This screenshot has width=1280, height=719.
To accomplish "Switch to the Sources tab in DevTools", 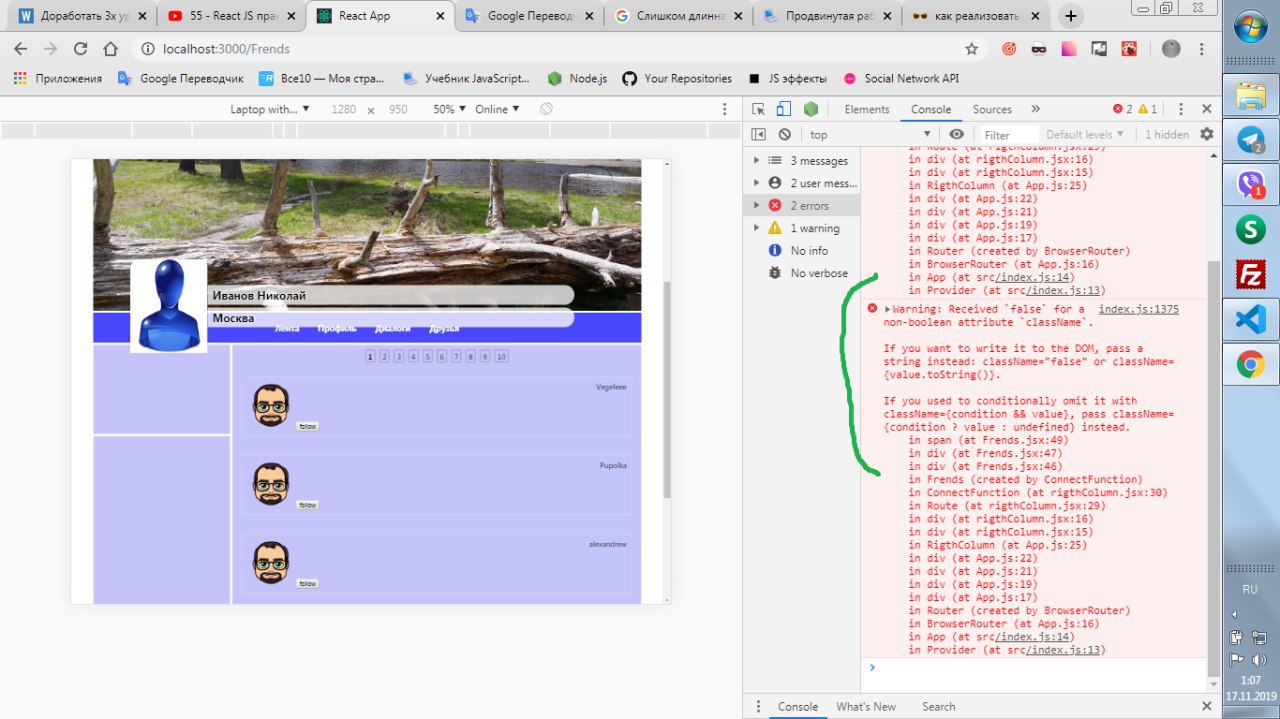I will (992, 110).
